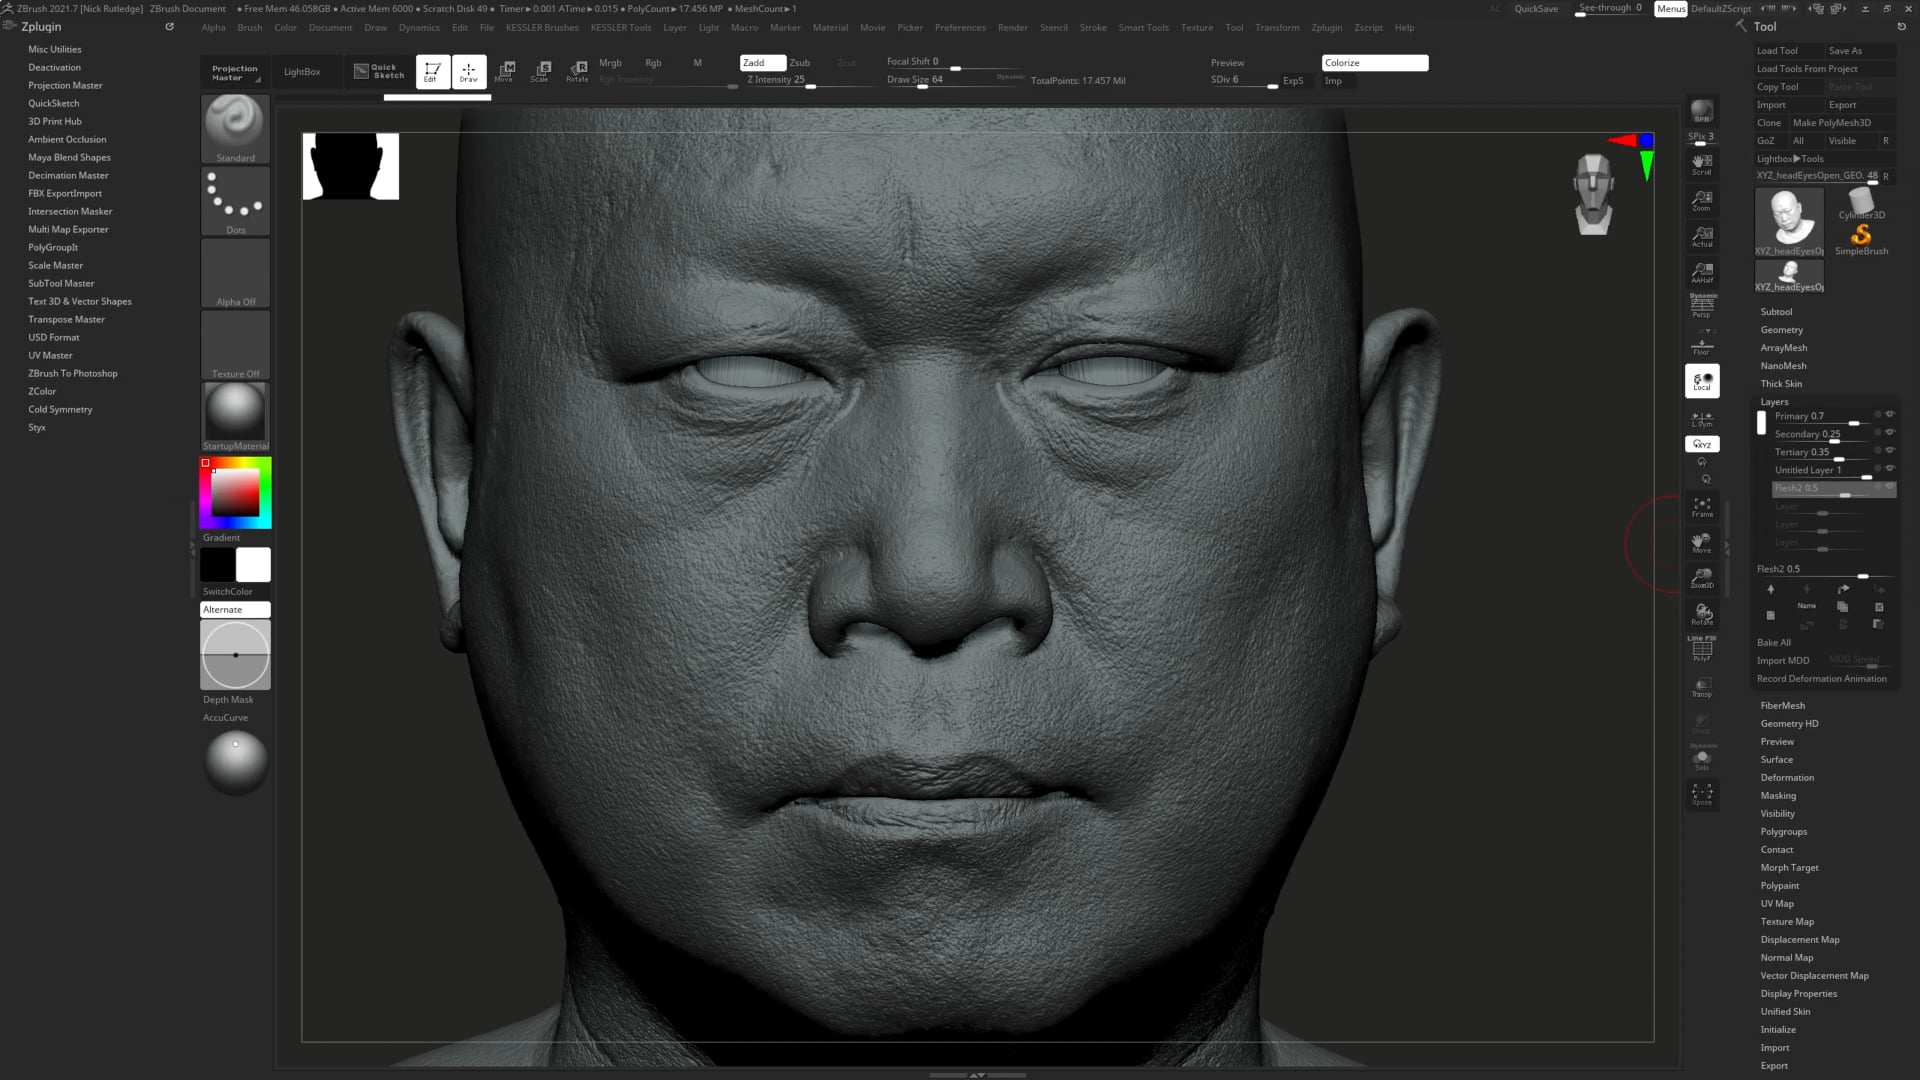The image size is (1920, 1080).
Task: Toggle PolyF line fill icon
Action: pos(1701,649)
